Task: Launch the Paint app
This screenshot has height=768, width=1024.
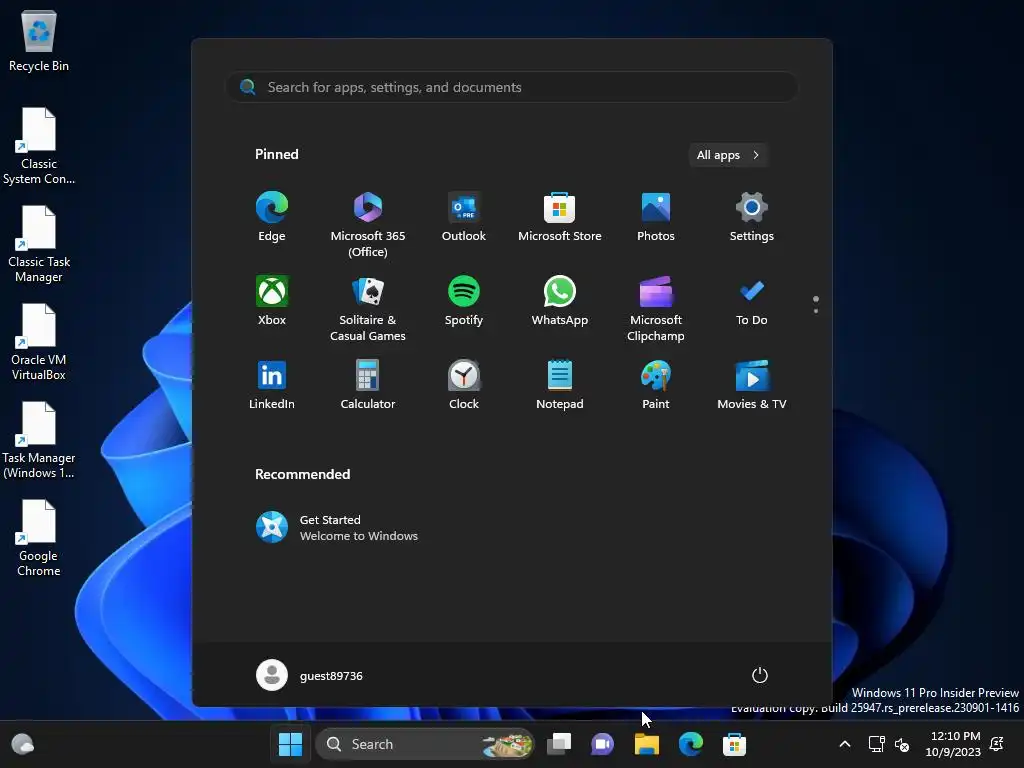Action: click(656, 385)
